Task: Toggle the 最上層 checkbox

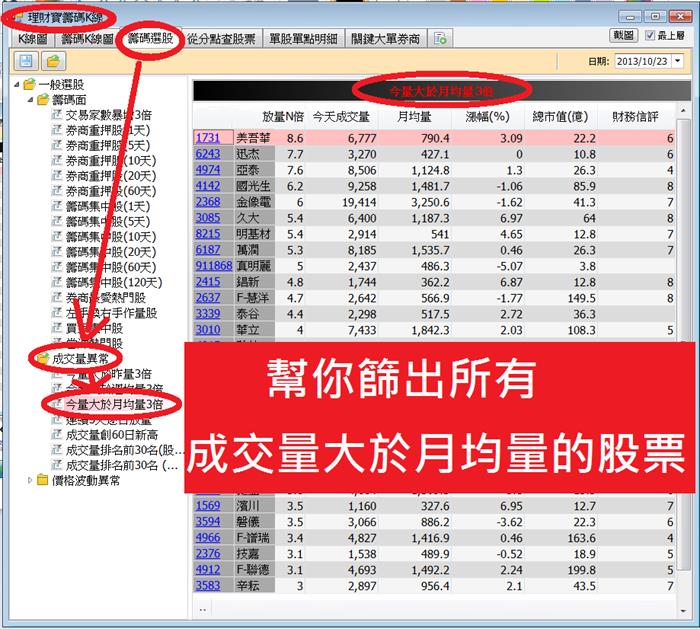Action: 650,35
